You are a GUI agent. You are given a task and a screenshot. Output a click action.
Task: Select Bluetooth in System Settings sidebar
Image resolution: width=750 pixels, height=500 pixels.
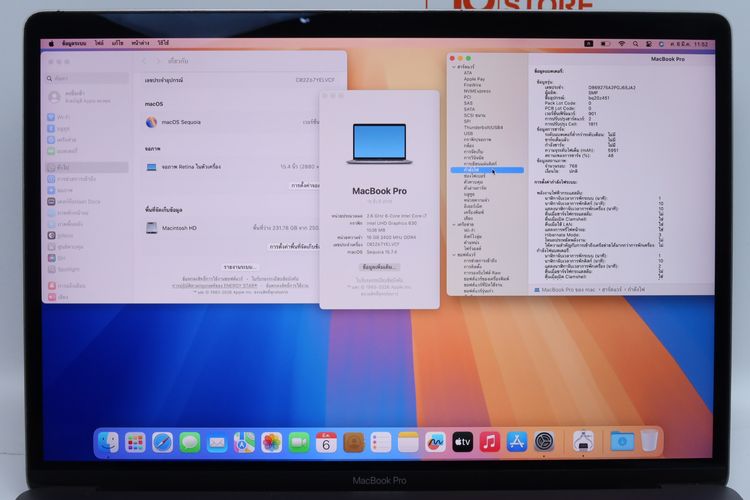point(88,128)
